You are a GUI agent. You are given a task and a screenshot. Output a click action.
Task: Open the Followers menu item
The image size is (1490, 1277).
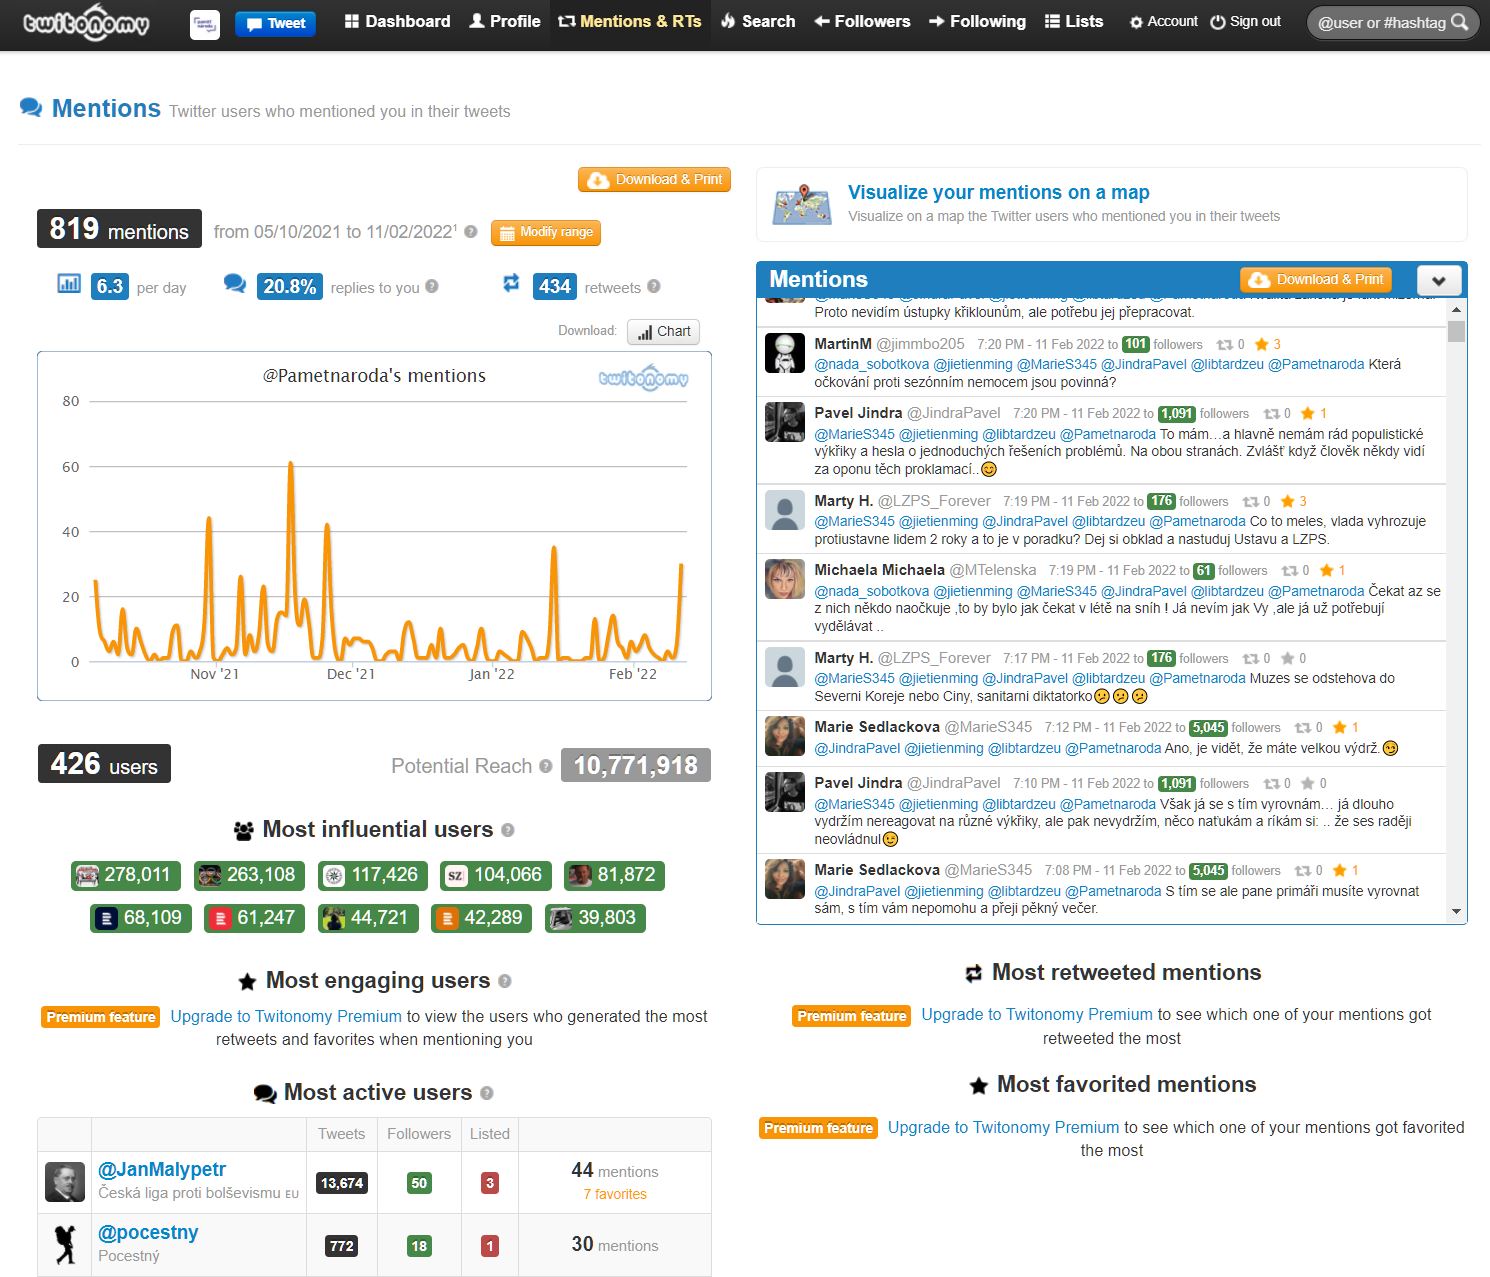point(862,21)
